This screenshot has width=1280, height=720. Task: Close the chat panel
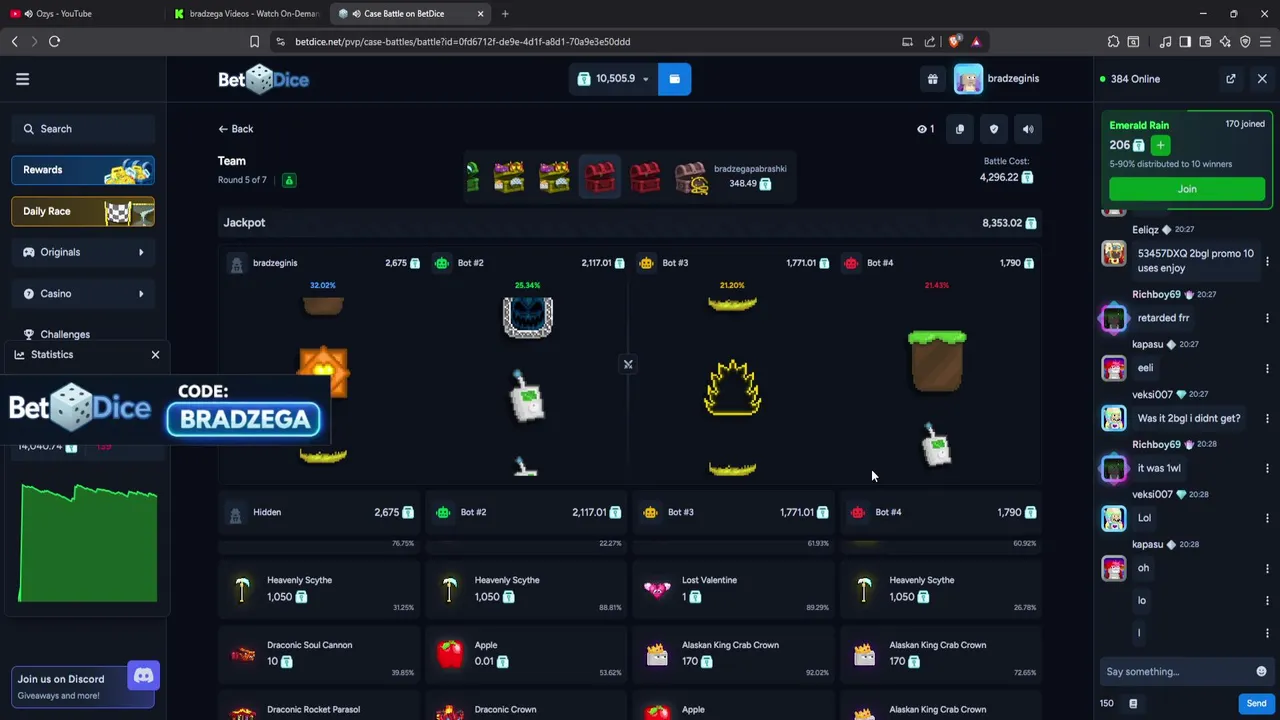point(1262,79)
